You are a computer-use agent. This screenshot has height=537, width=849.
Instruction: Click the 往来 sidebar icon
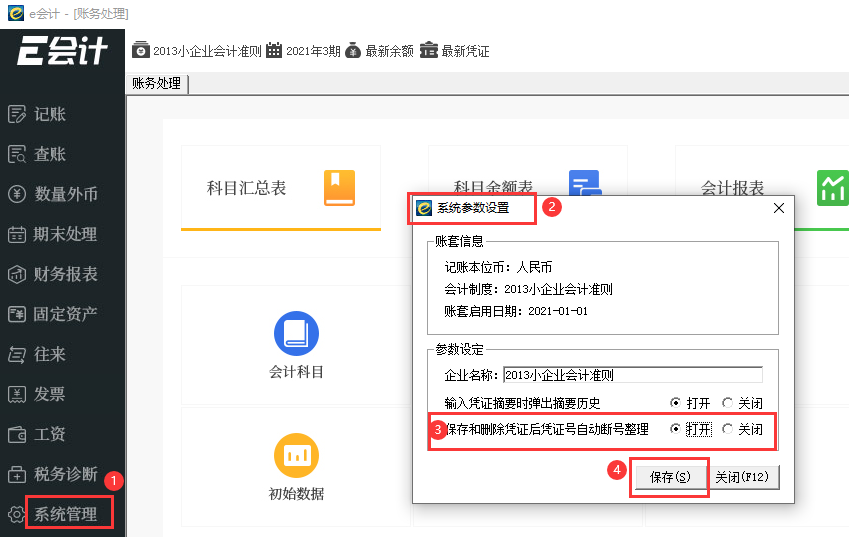[x=17, y=354]
